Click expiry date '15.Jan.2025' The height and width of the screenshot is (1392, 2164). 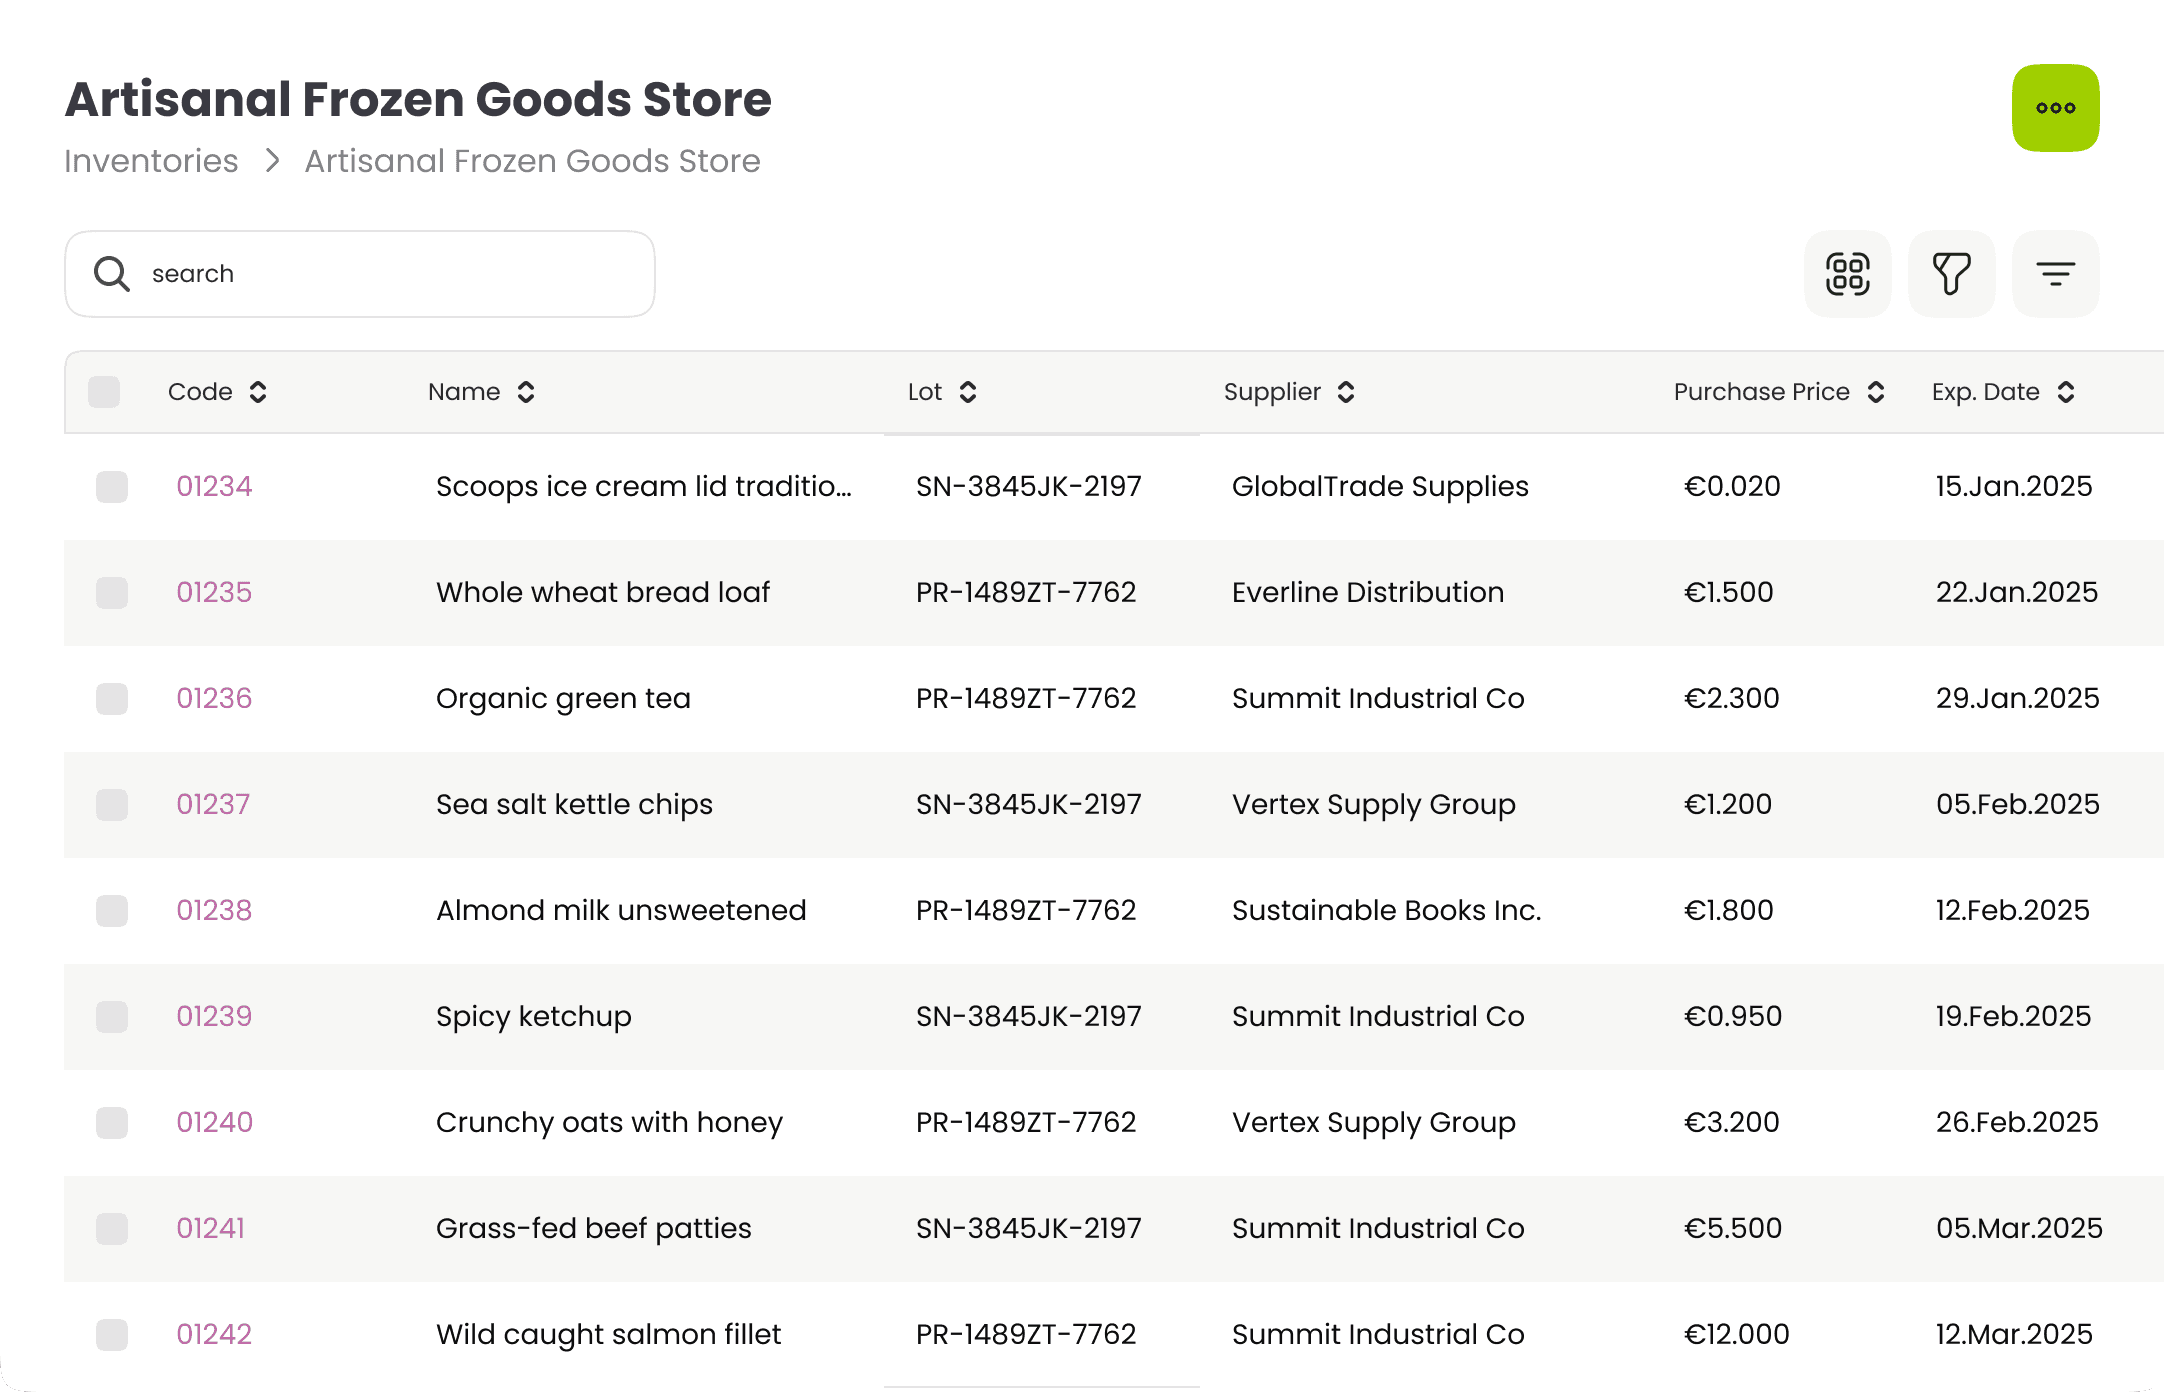2013,486
